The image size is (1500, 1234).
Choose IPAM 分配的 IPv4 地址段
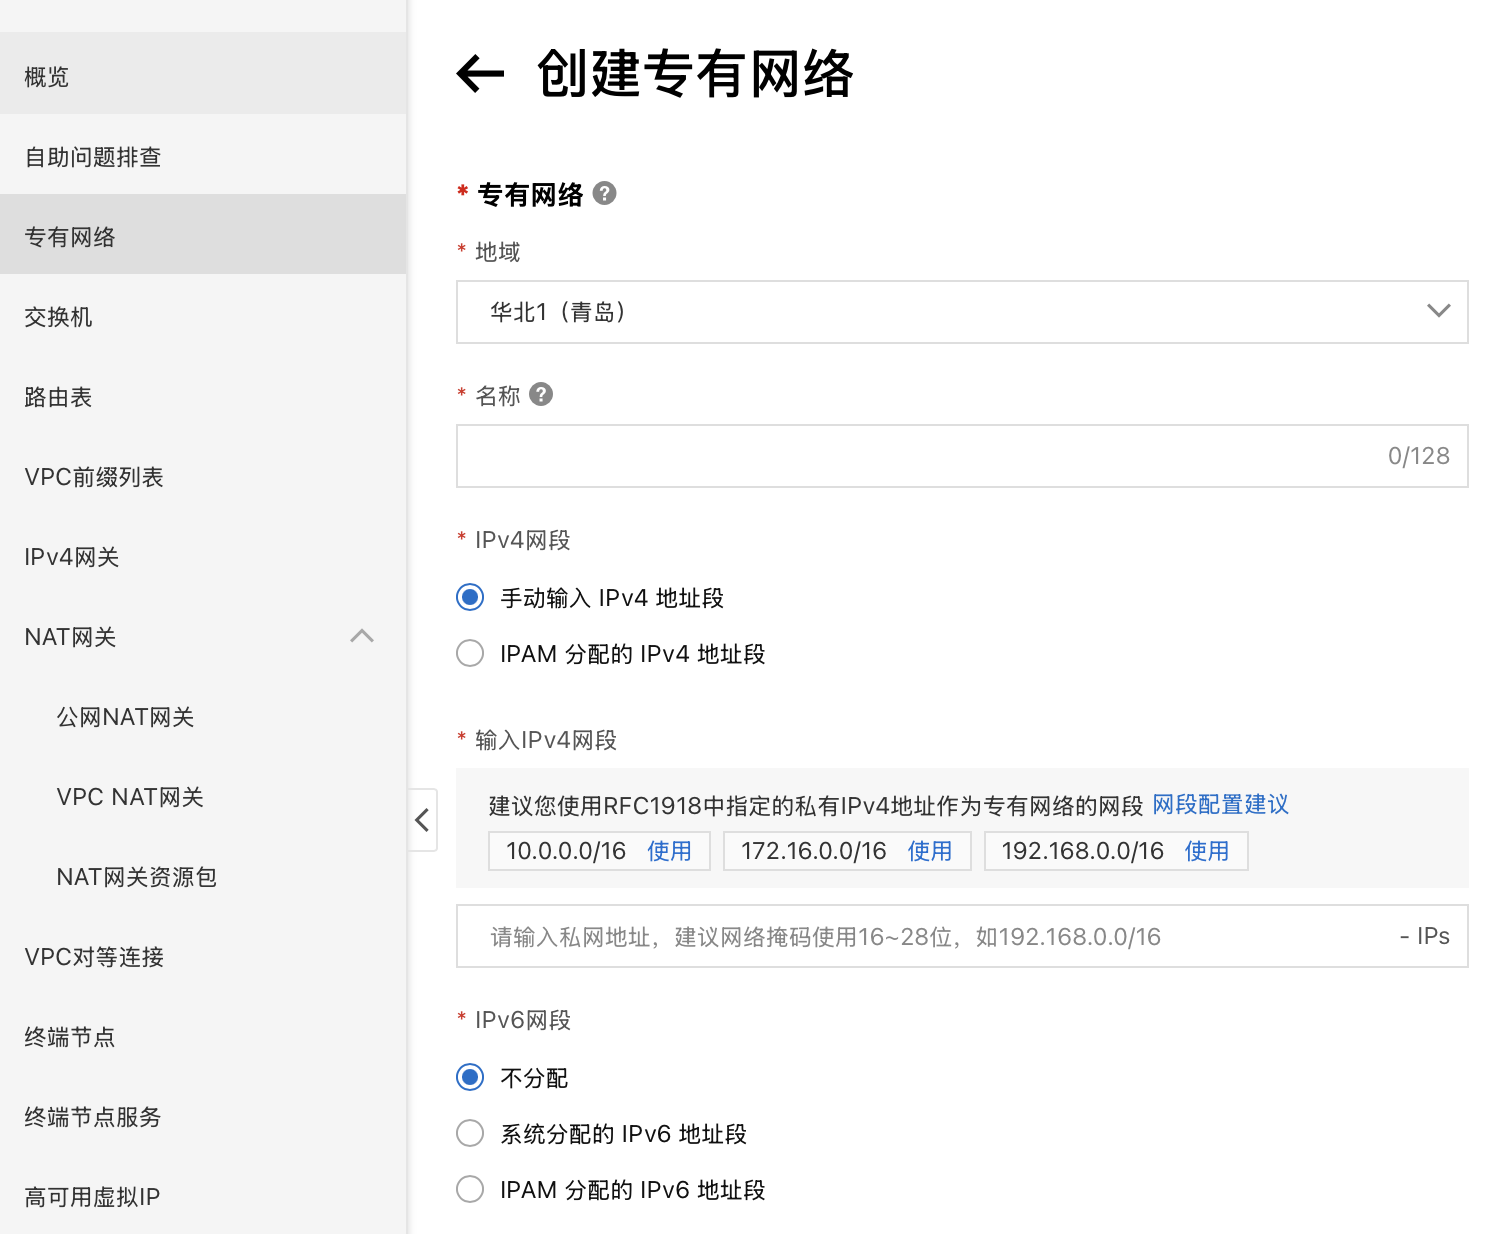(469, 652)
